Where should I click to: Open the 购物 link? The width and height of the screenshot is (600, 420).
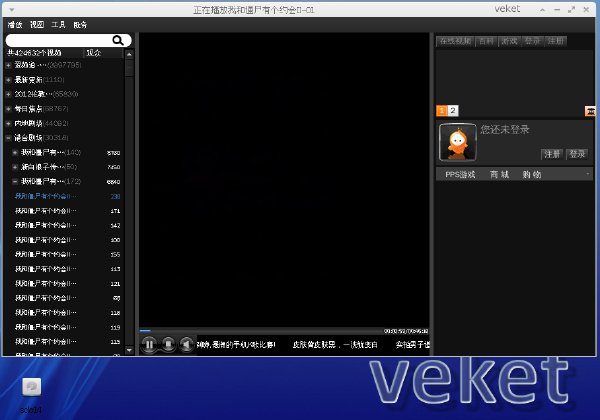[532, 175]
